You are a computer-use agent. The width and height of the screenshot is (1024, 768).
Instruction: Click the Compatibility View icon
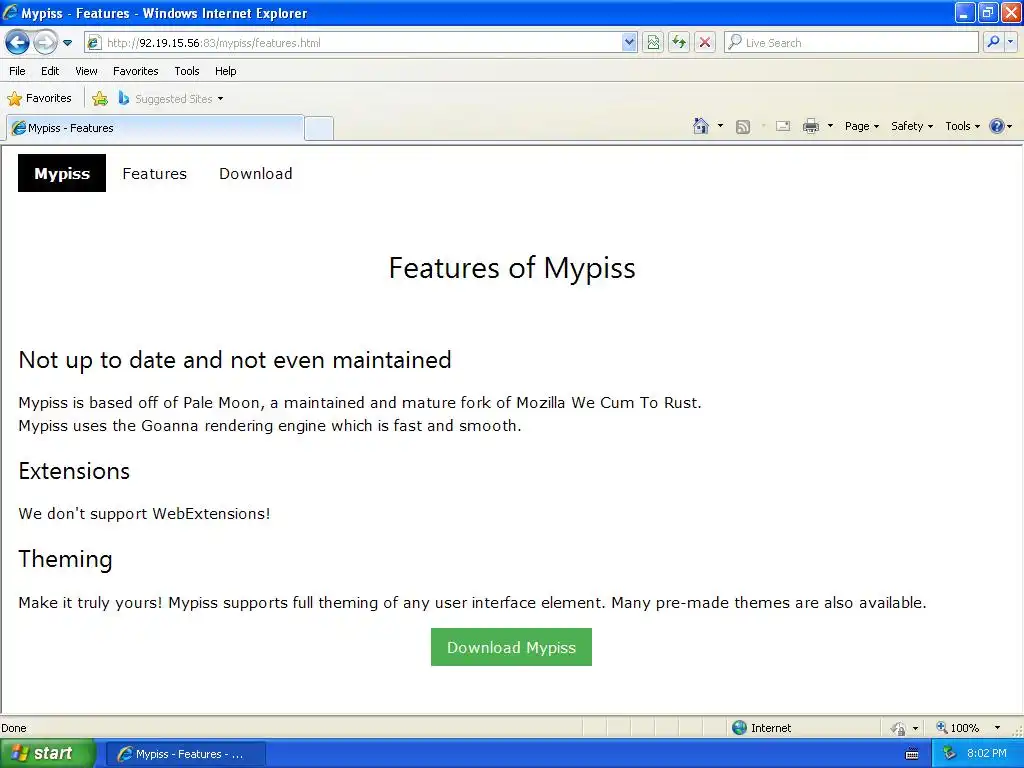pyautogui.click(x=653, y=43)
